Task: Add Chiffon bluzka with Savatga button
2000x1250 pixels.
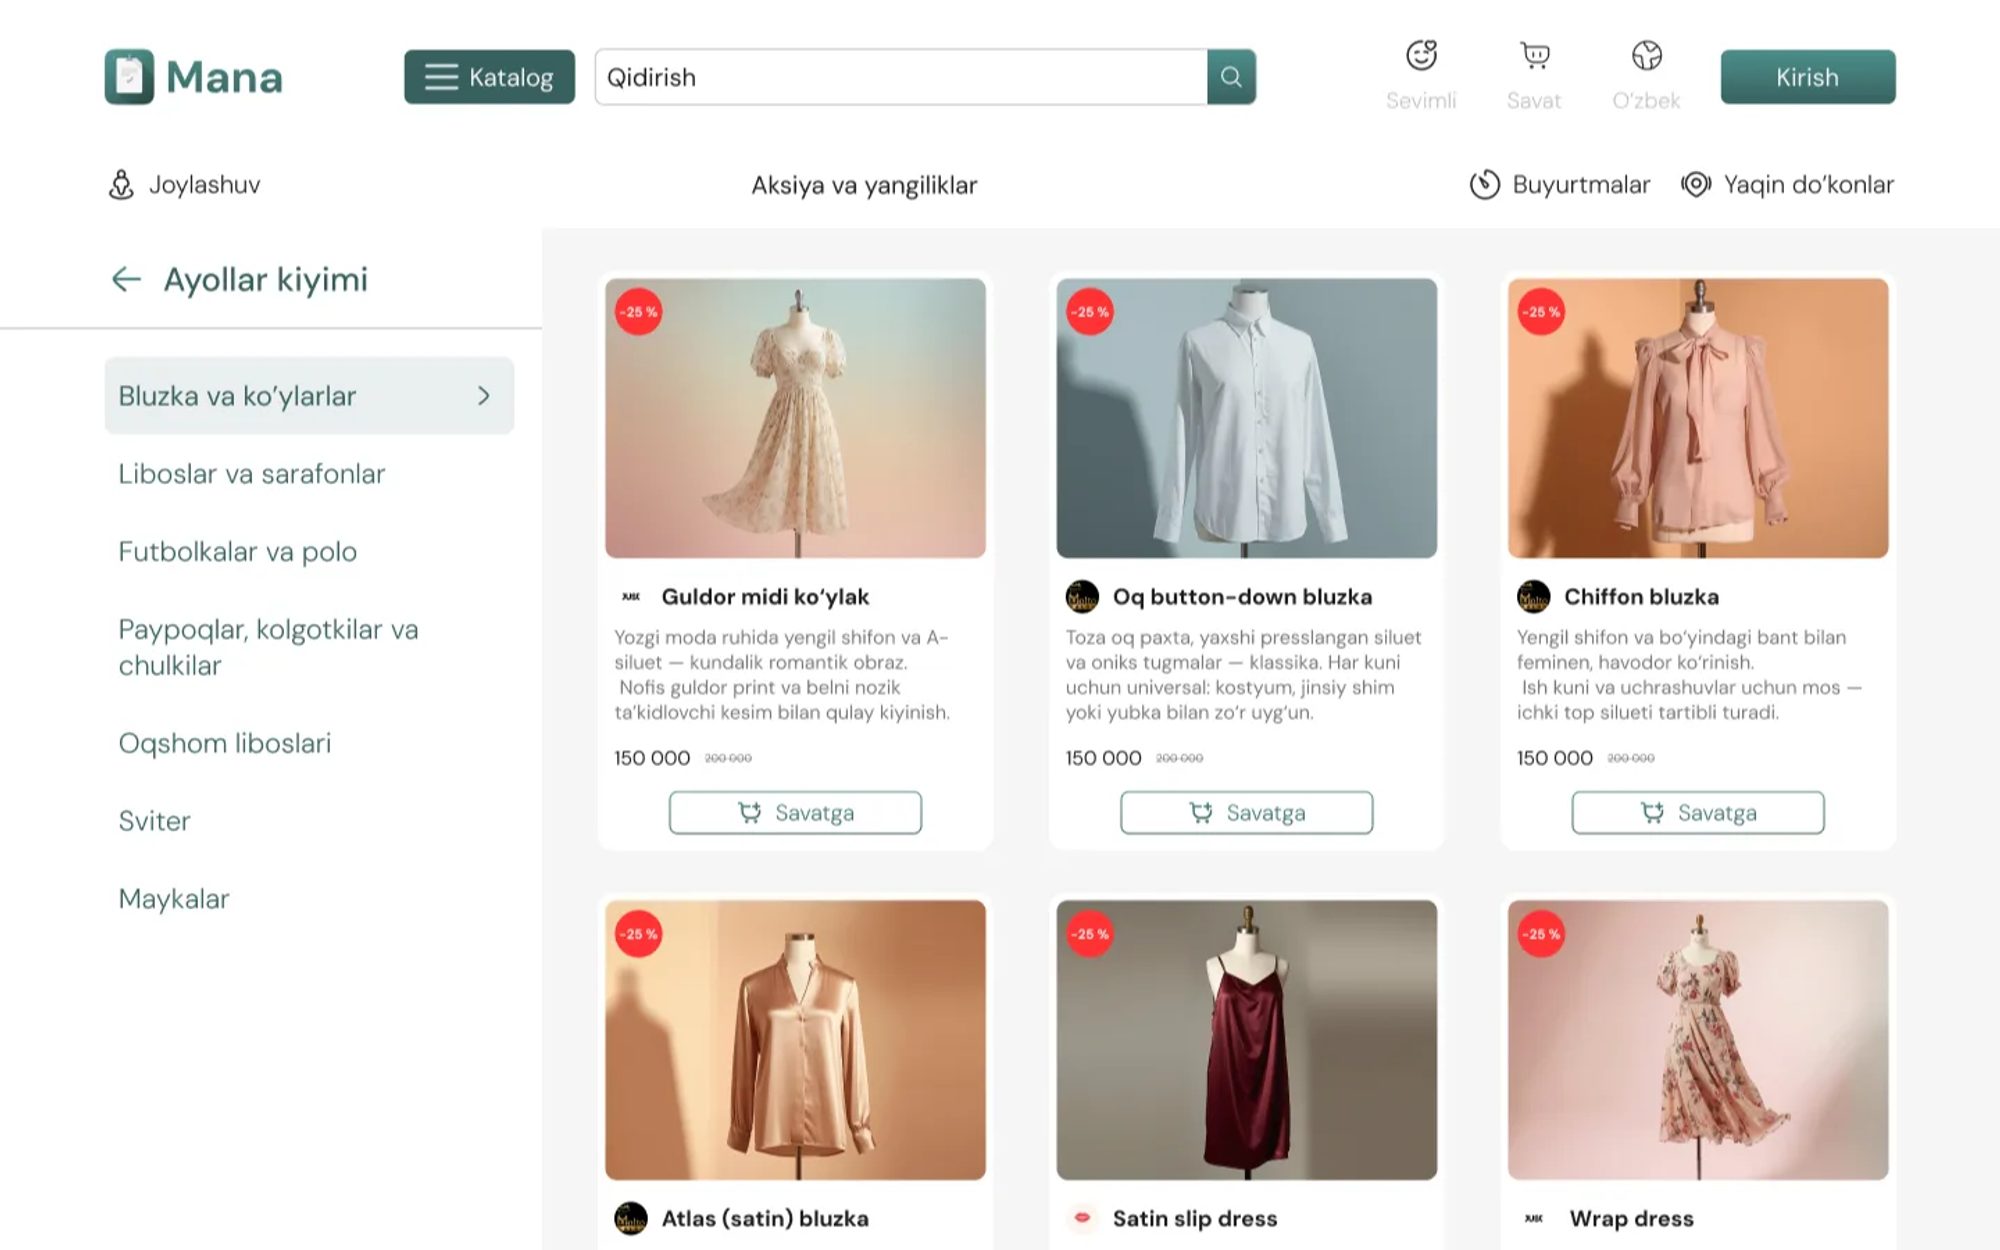Action: tap(1698, 813)
